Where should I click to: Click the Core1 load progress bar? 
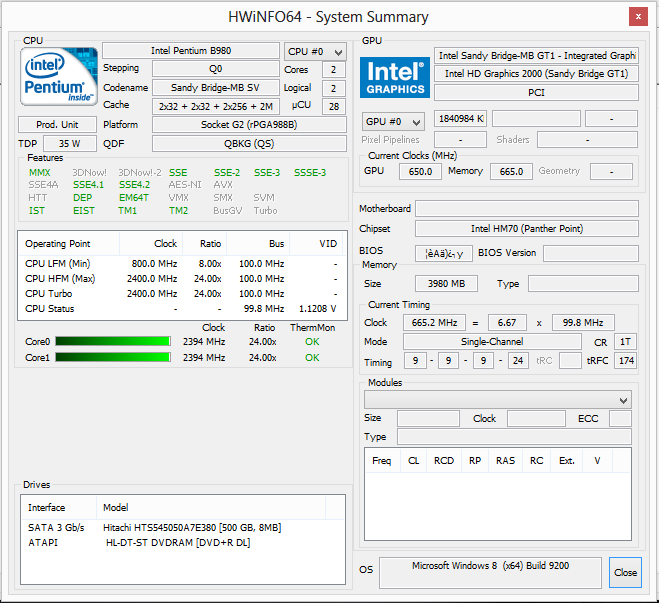(x=113, y=357)
